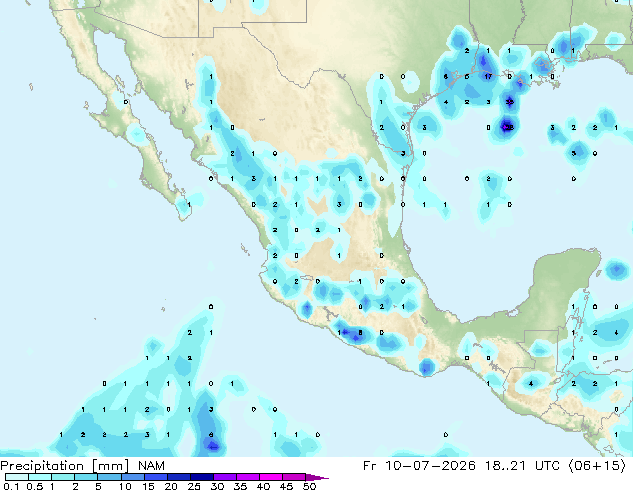
Task: Click the 35–40 mm legend color swatch
Action: coord(248,477)
